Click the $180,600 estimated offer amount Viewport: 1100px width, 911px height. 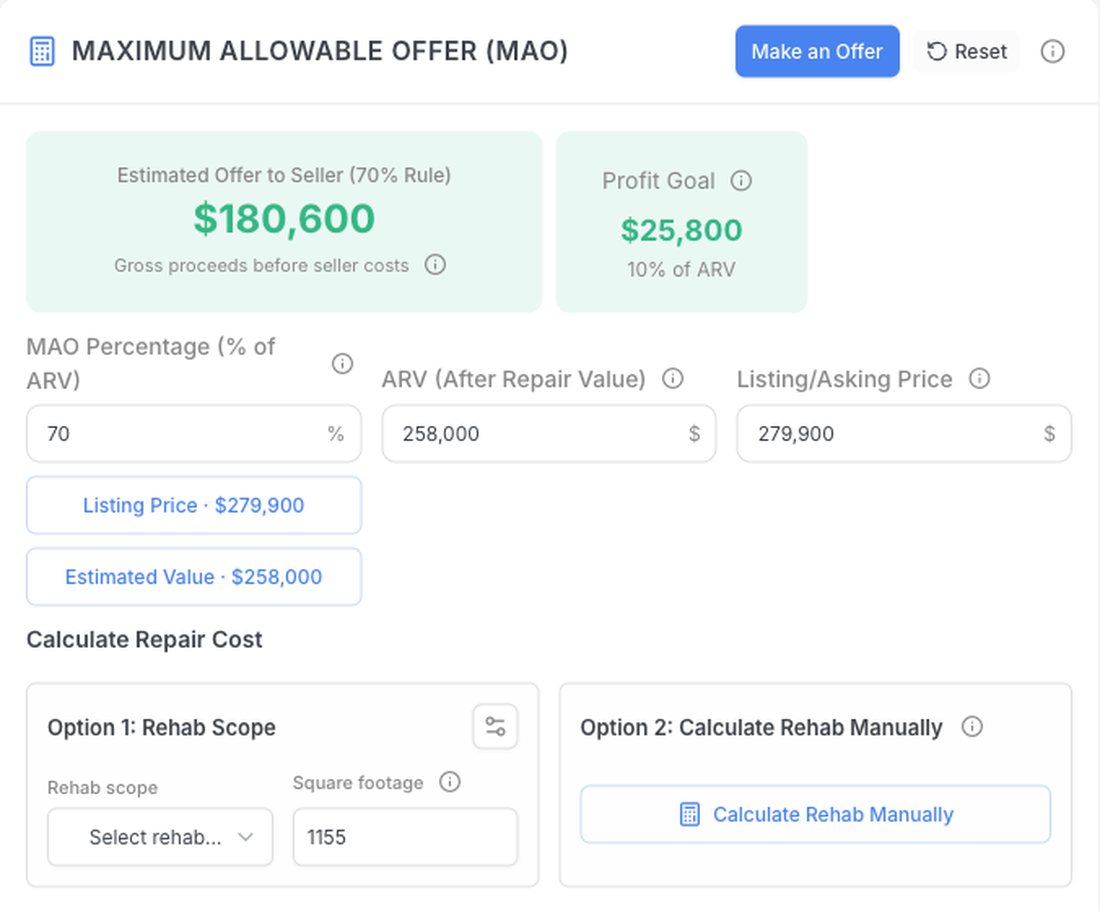click(284, 218)
